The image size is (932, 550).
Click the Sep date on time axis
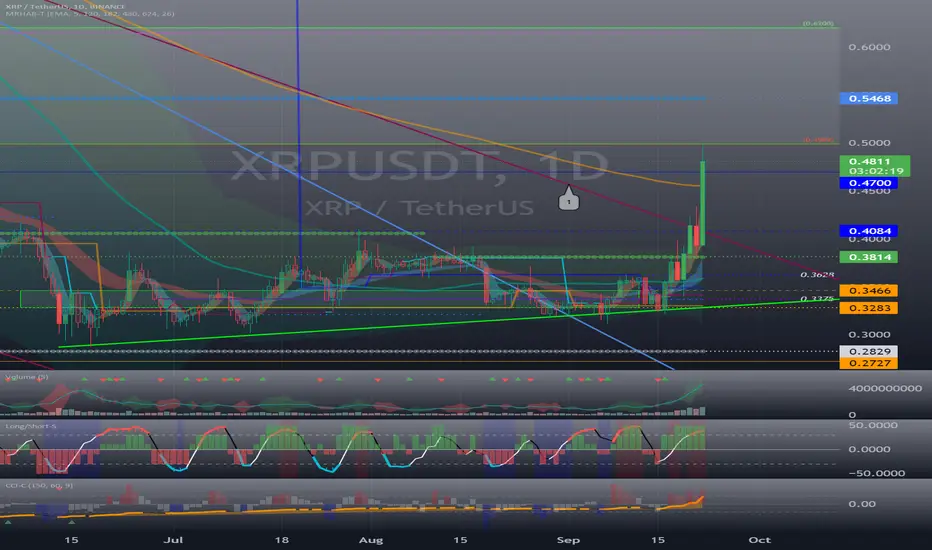[x=568, y=540]
